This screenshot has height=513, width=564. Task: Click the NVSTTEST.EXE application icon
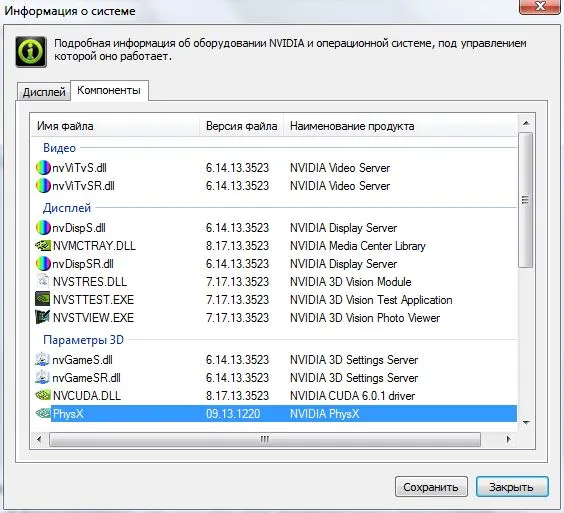pos(43,299)
